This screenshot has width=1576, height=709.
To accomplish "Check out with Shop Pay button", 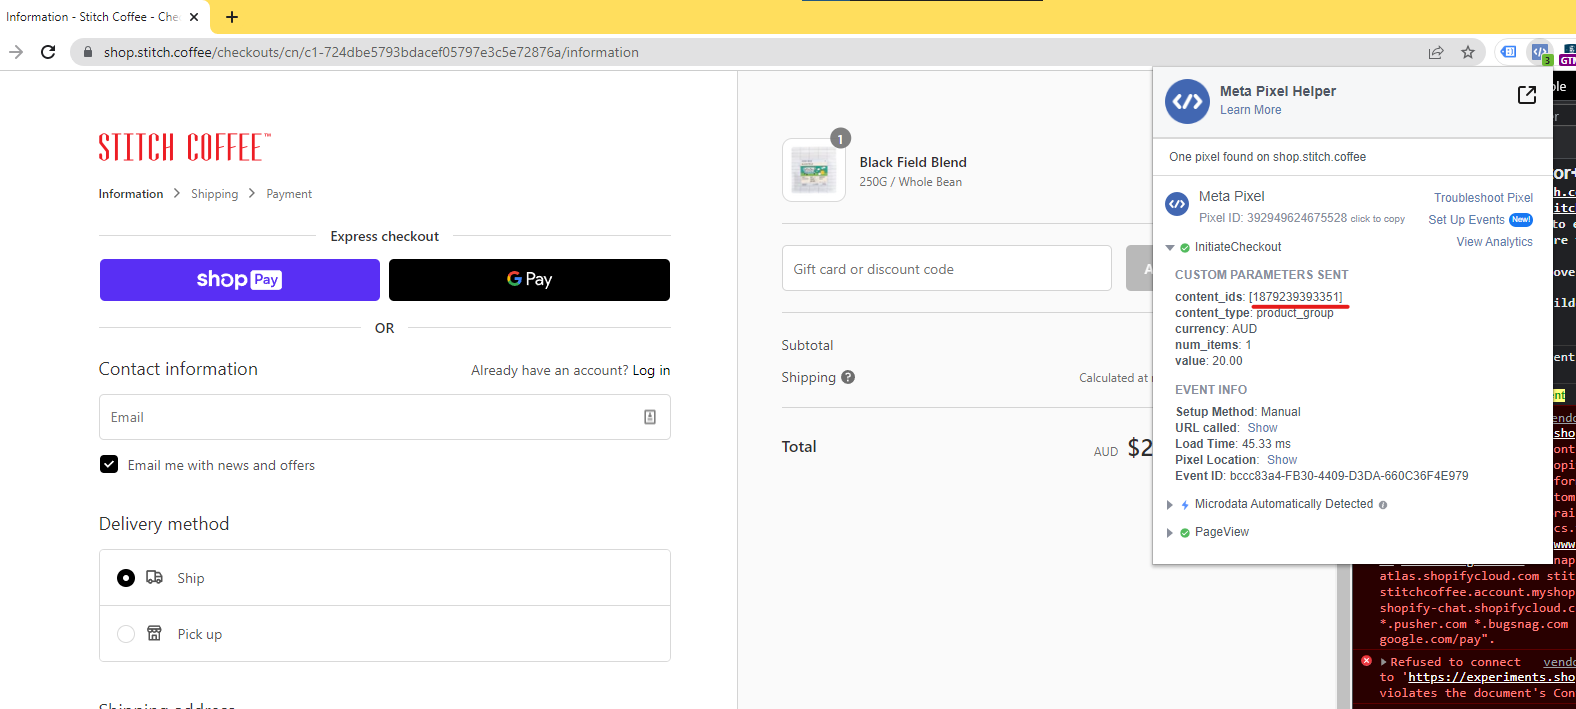I will tap(240, 280).
